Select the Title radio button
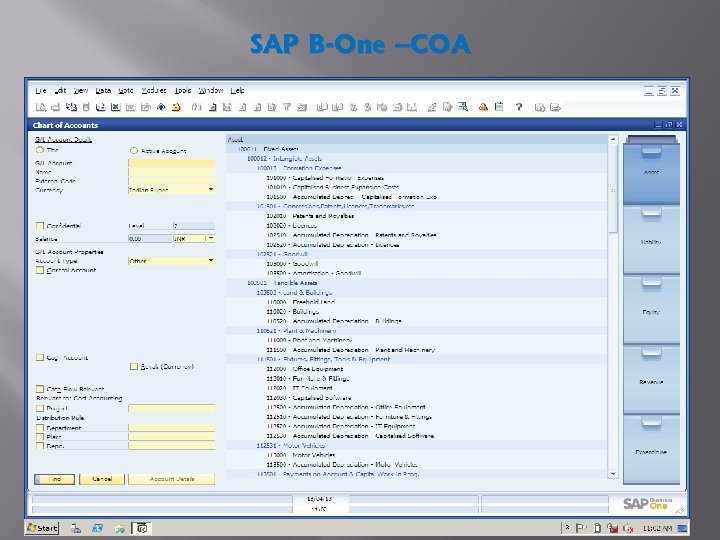This screenshot has height=540, width=720. click(x=39, y=150)
